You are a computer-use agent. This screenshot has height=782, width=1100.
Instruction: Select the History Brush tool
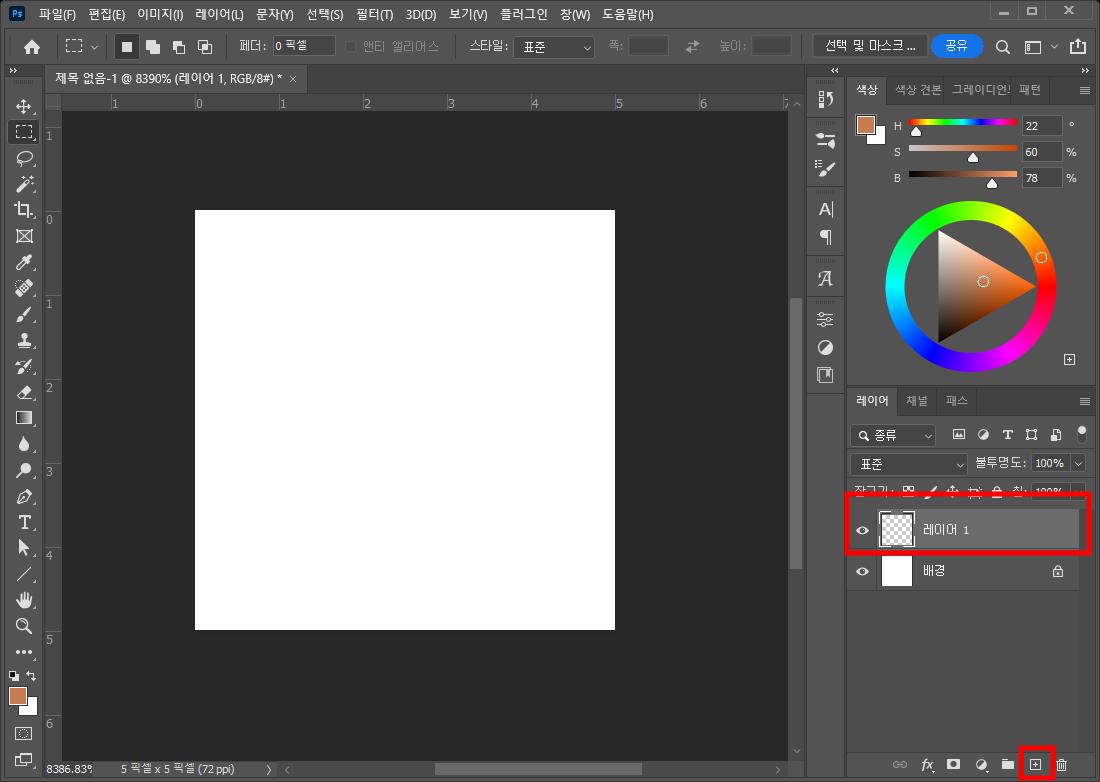pyautogui.click(x=24, y=367)
